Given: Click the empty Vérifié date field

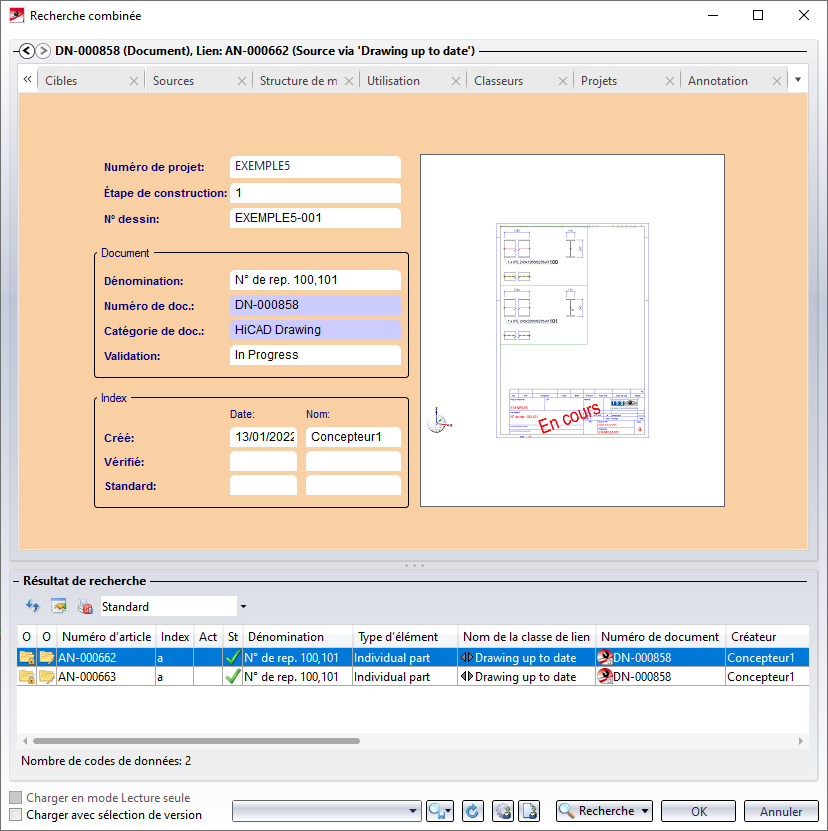Looking at the screenshot, I should [263, 462].
